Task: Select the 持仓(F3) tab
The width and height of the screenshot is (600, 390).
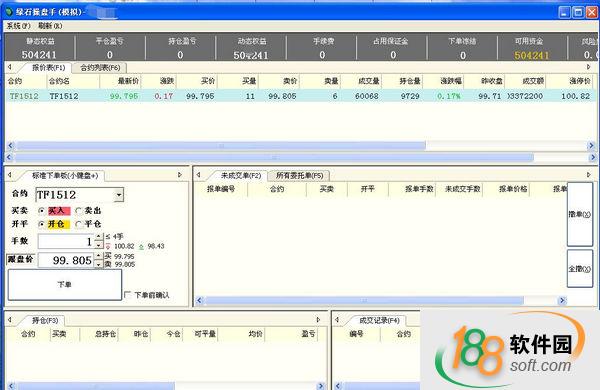Action: tap(45, 320)
